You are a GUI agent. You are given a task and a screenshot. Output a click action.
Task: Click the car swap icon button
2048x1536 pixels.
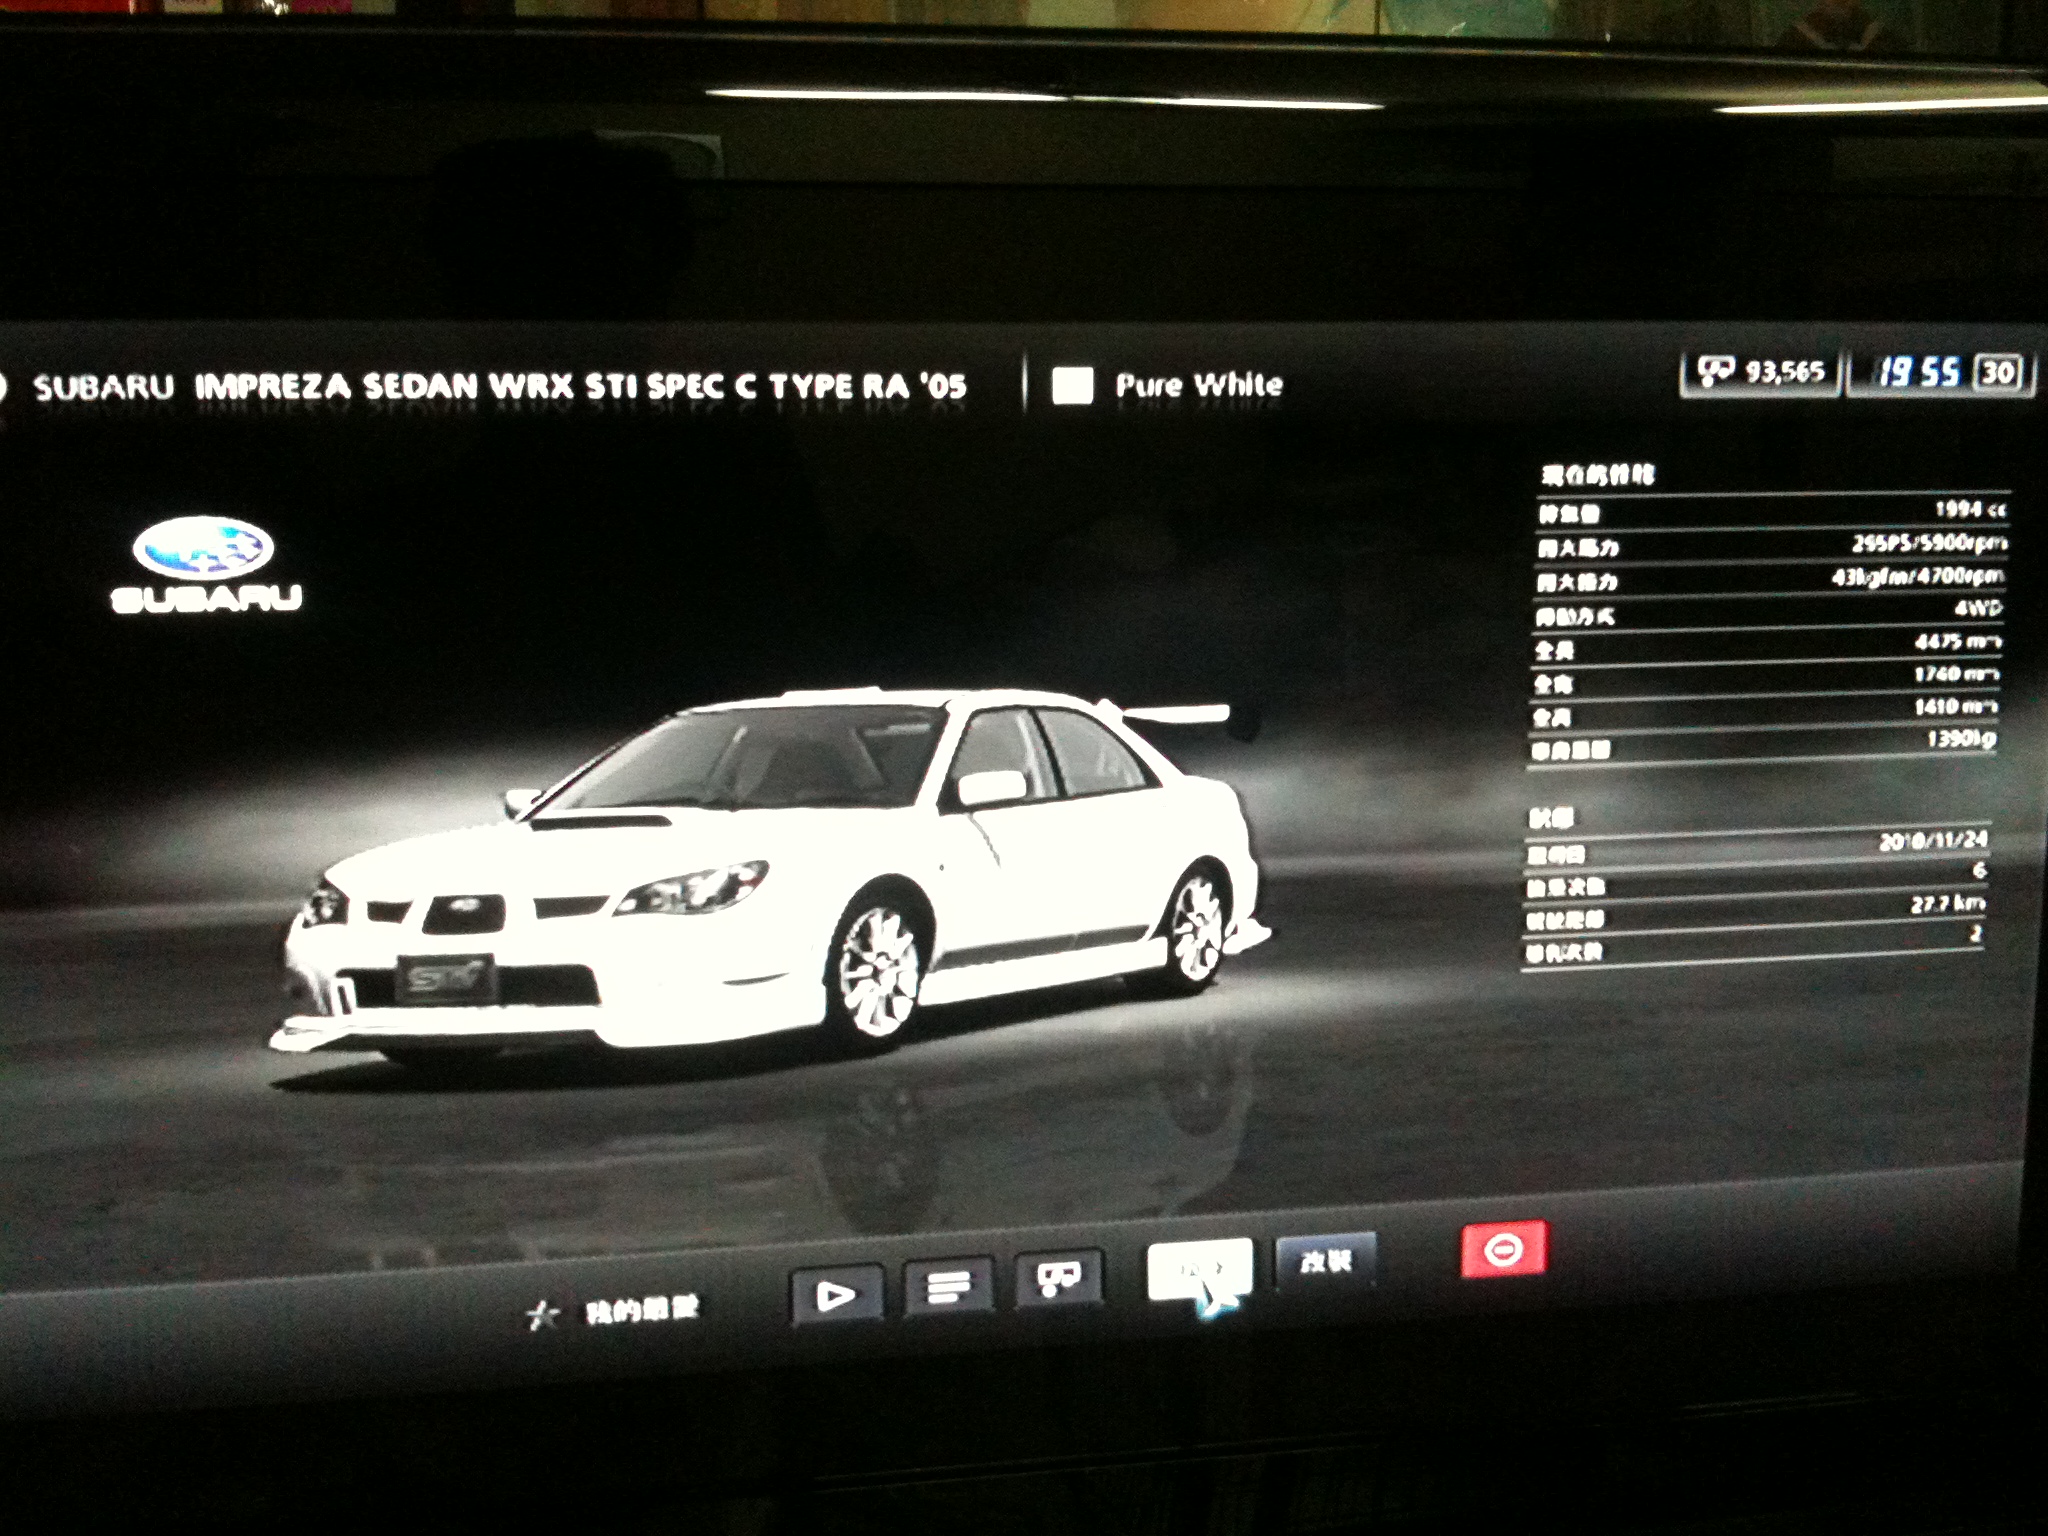click(x=1058, y=1279)
